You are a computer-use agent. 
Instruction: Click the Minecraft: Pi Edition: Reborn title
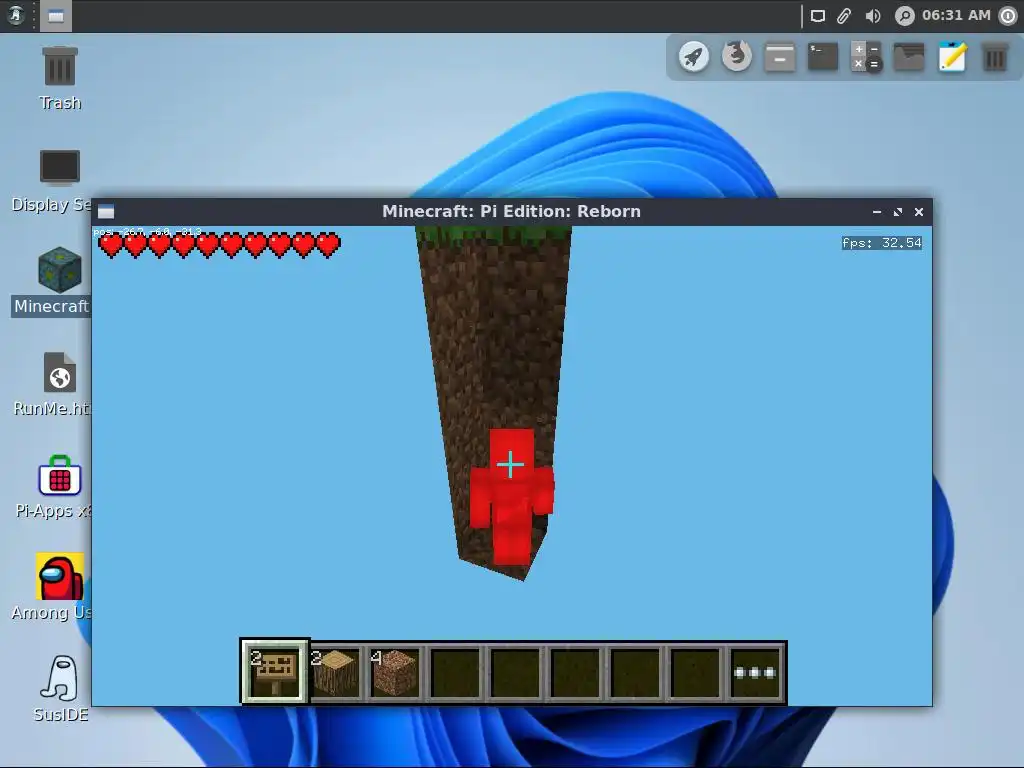pyautogui.click(x=511, y=212)
